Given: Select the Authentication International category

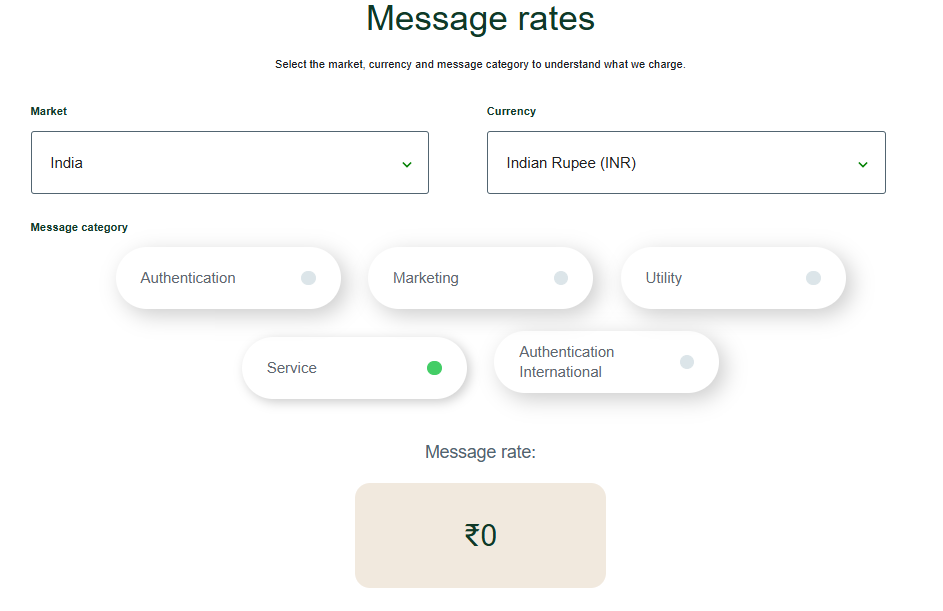Looking at the screenshot, I should (606, 362).
